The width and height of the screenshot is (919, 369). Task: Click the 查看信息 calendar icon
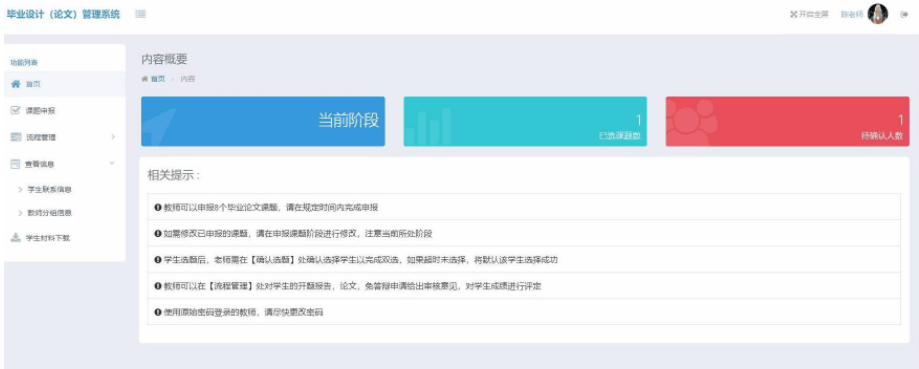pyautogui.click(x=16, y=164)
